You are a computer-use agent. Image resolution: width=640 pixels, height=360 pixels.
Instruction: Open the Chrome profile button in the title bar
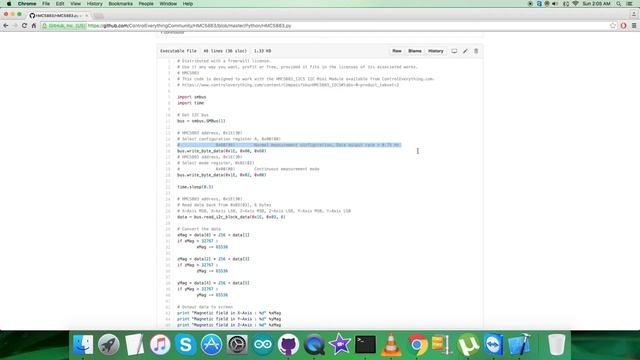click(x=633, y=14)
